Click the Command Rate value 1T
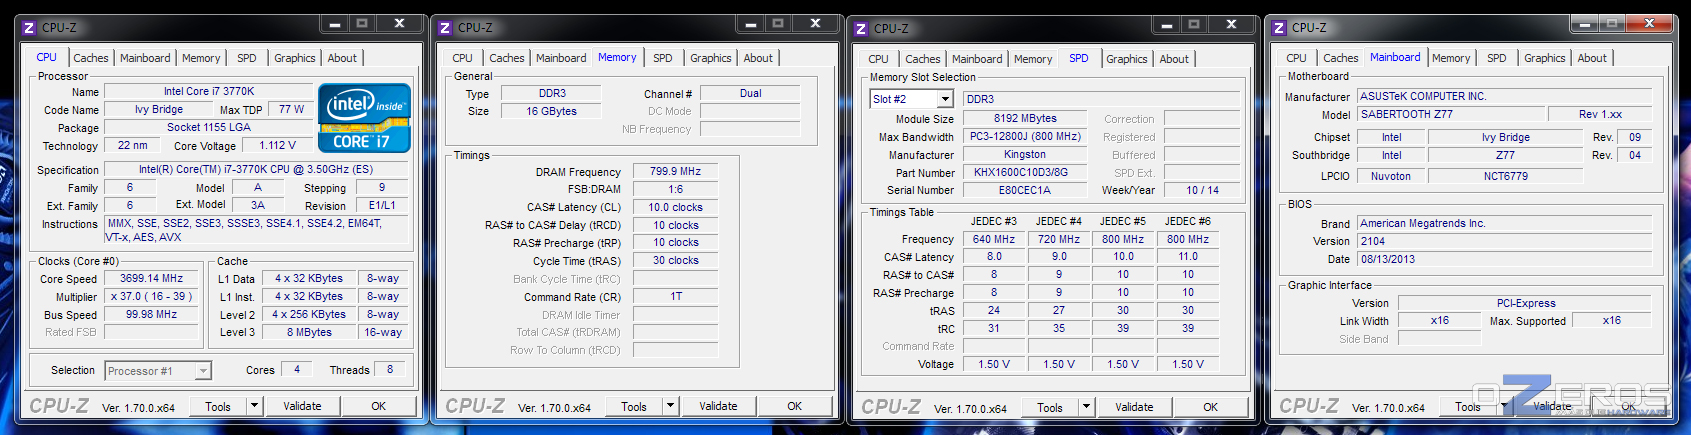Screen dimensions: 1691x435 coord(676,296)
